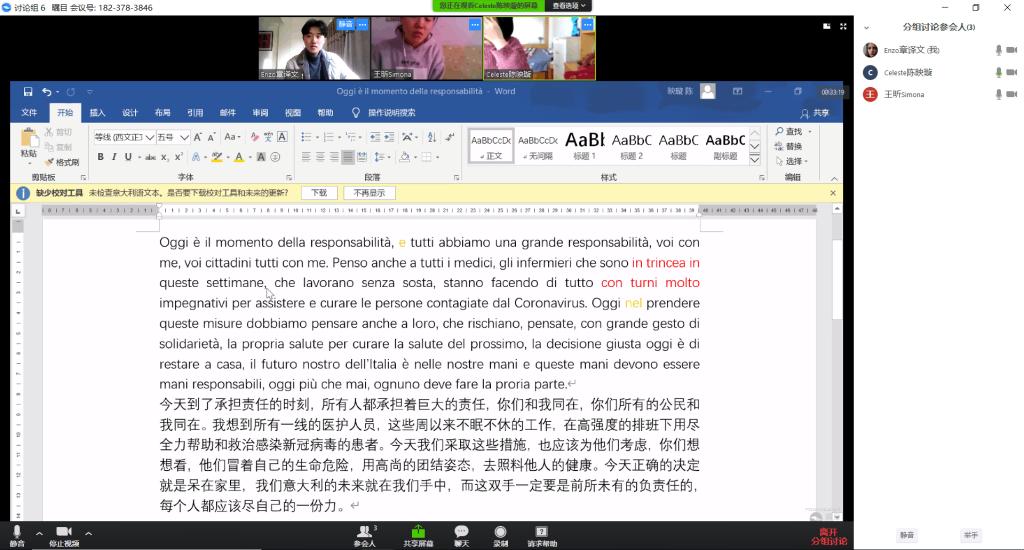Open audio options arrow beside mute
The width and height of the screenshot is (1024, 550).
39,533
